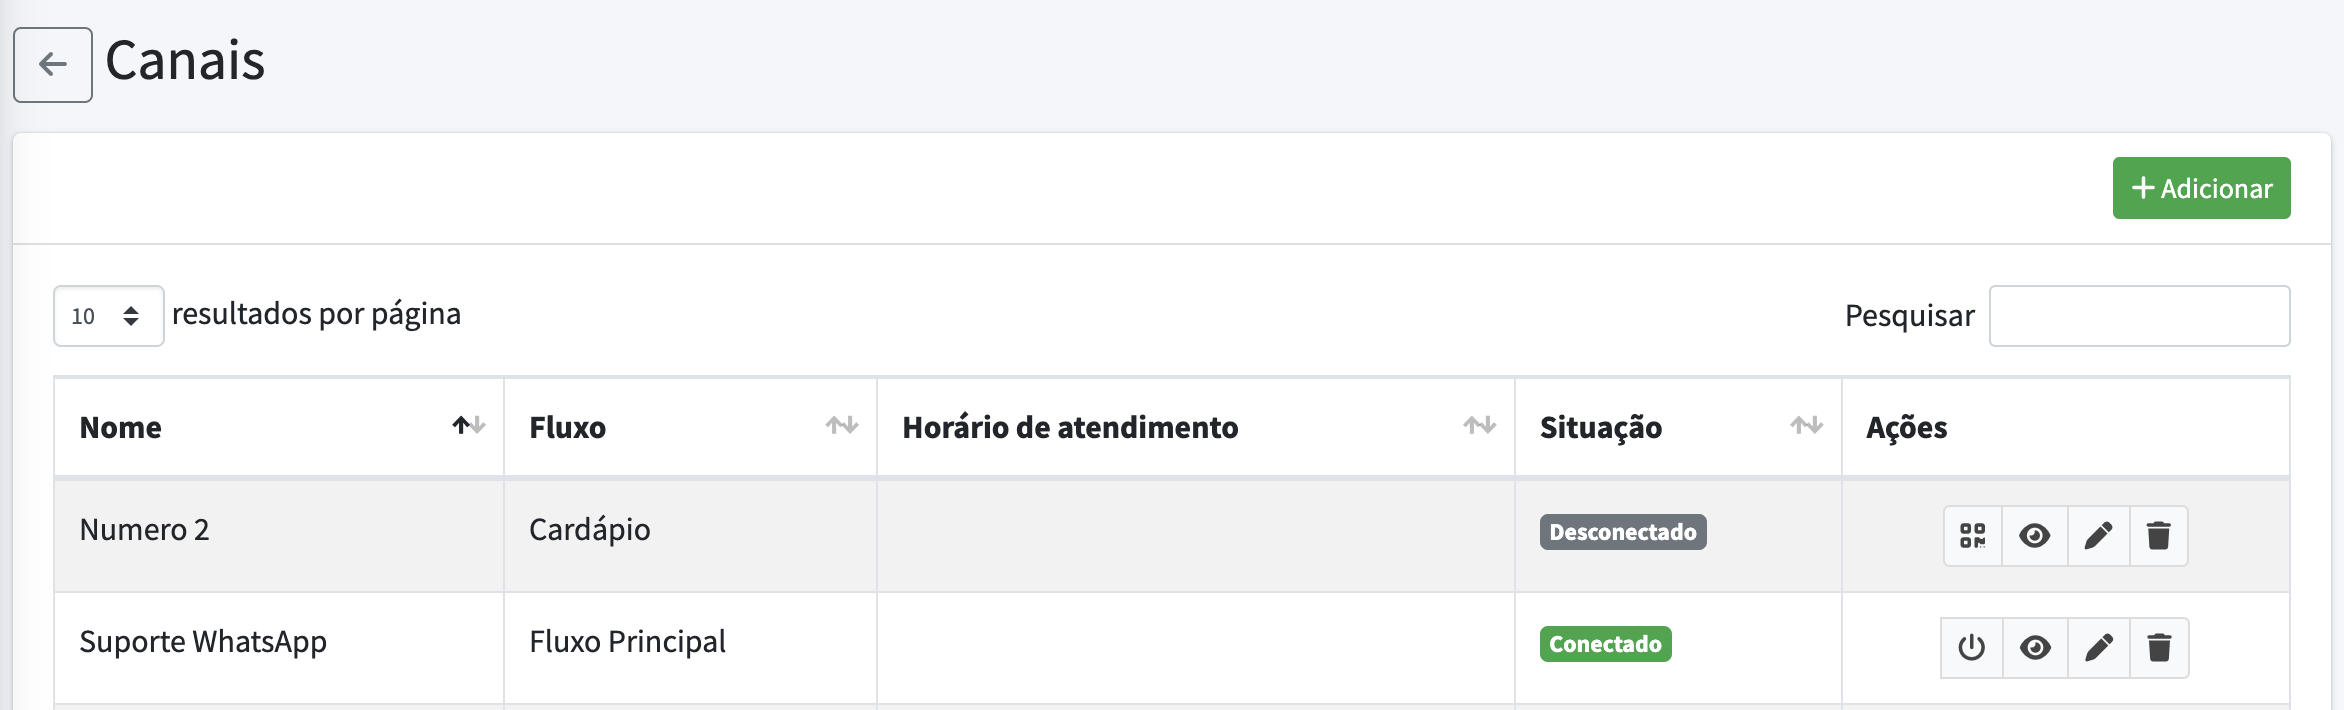This screenshot has height=710, width=2344.
Task: Click the Conectado status badge
Action: coord(1605,644)
